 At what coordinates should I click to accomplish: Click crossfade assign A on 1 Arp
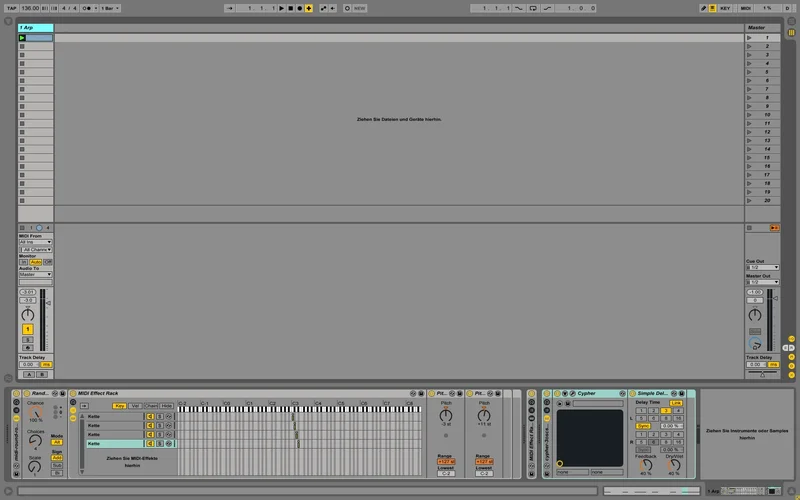[x=30, y=374]
